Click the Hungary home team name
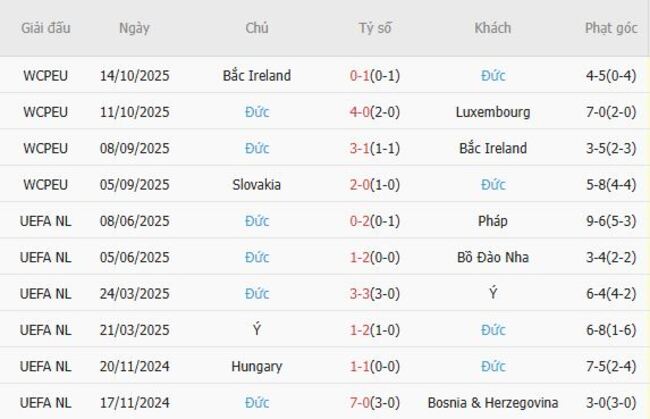The image size is (650, 419). [257, 367]
